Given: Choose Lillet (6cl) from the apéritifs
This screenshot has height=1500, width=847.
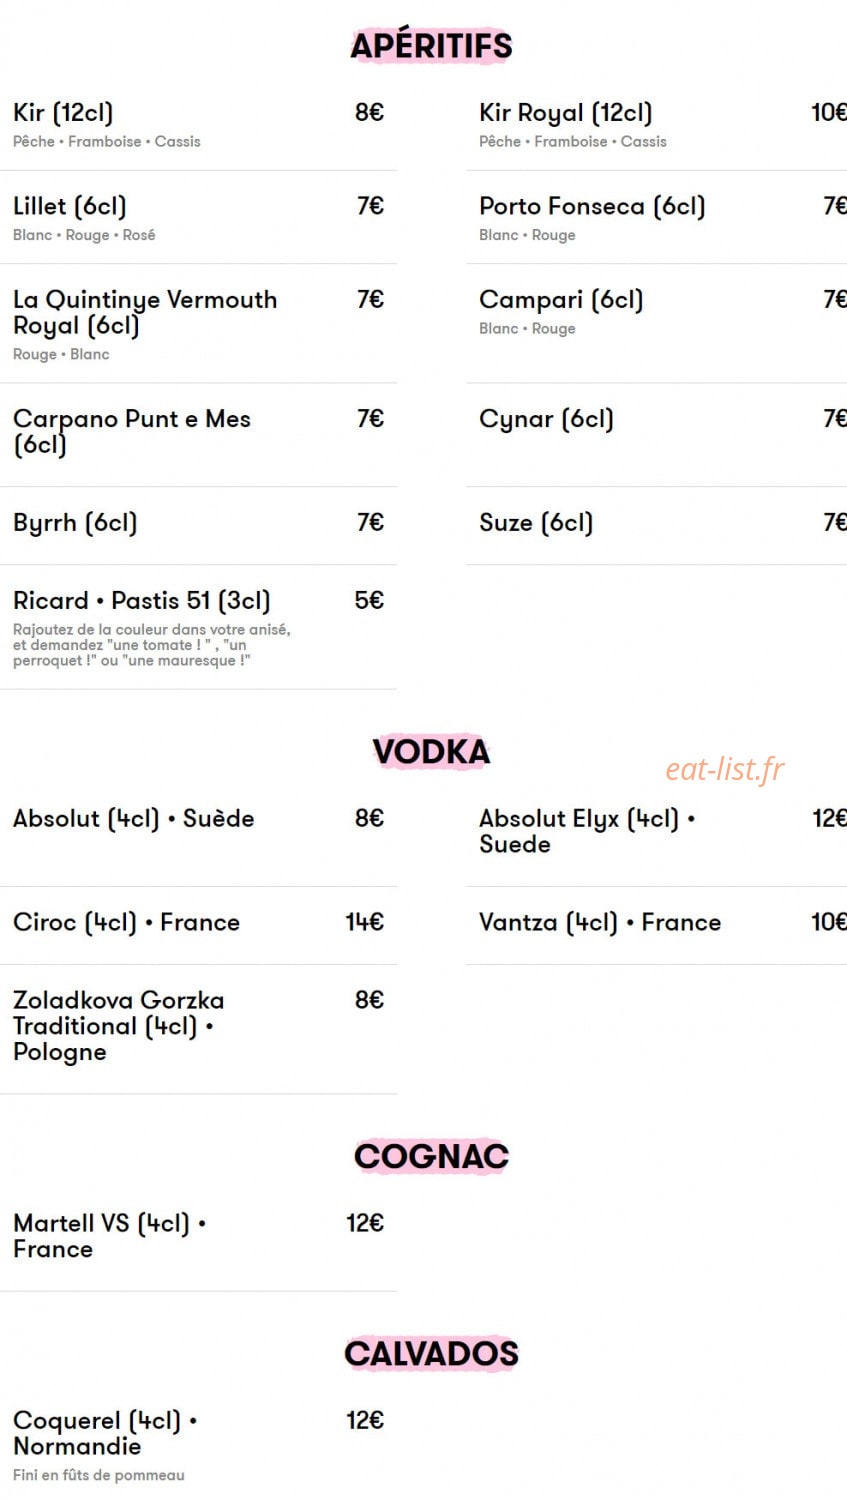Looking at the screenshot, I should point(198,218).
